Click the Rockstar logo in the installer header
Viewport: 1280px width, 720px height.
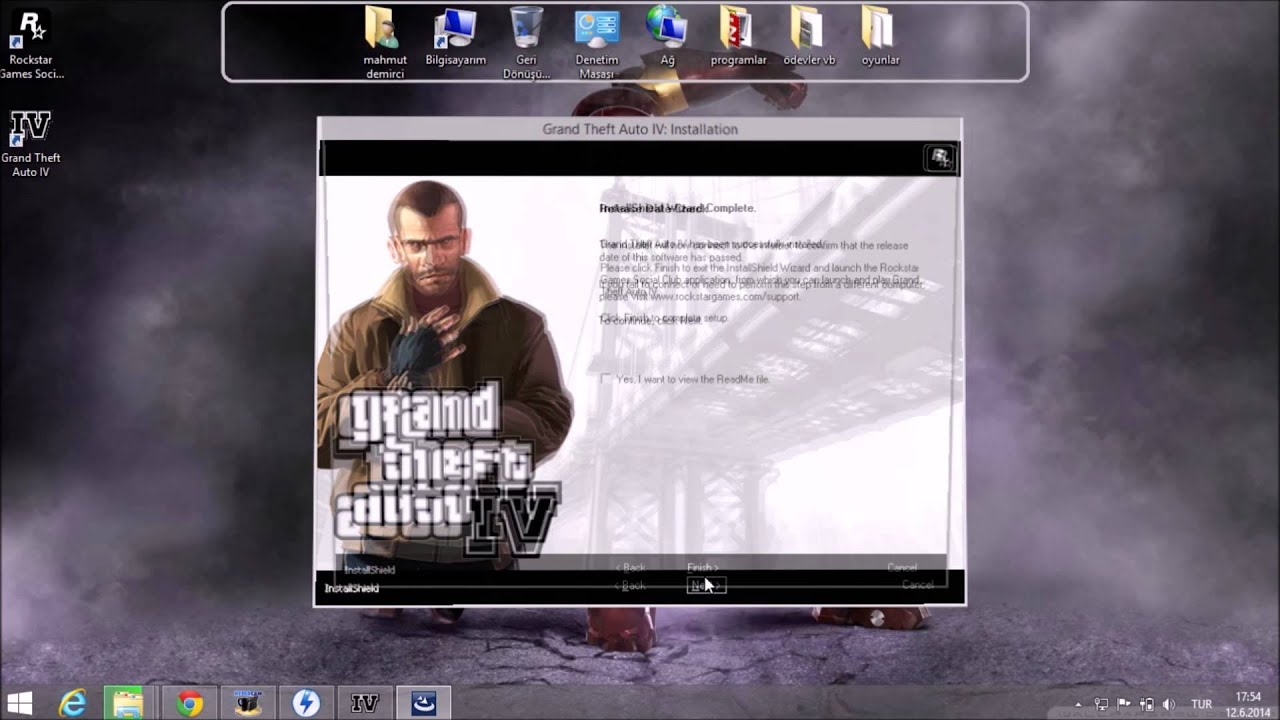(940, 158)
